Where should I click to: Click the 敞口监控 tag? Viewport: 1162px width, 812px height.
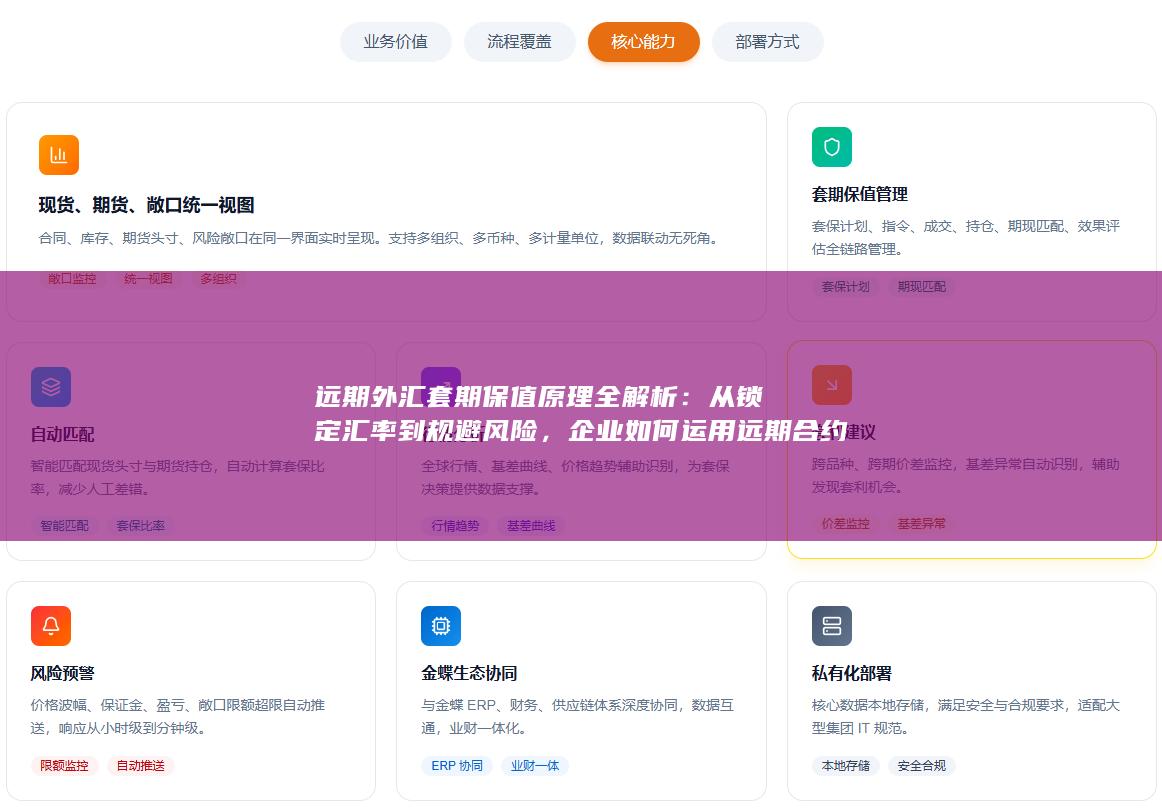(72, 279)
